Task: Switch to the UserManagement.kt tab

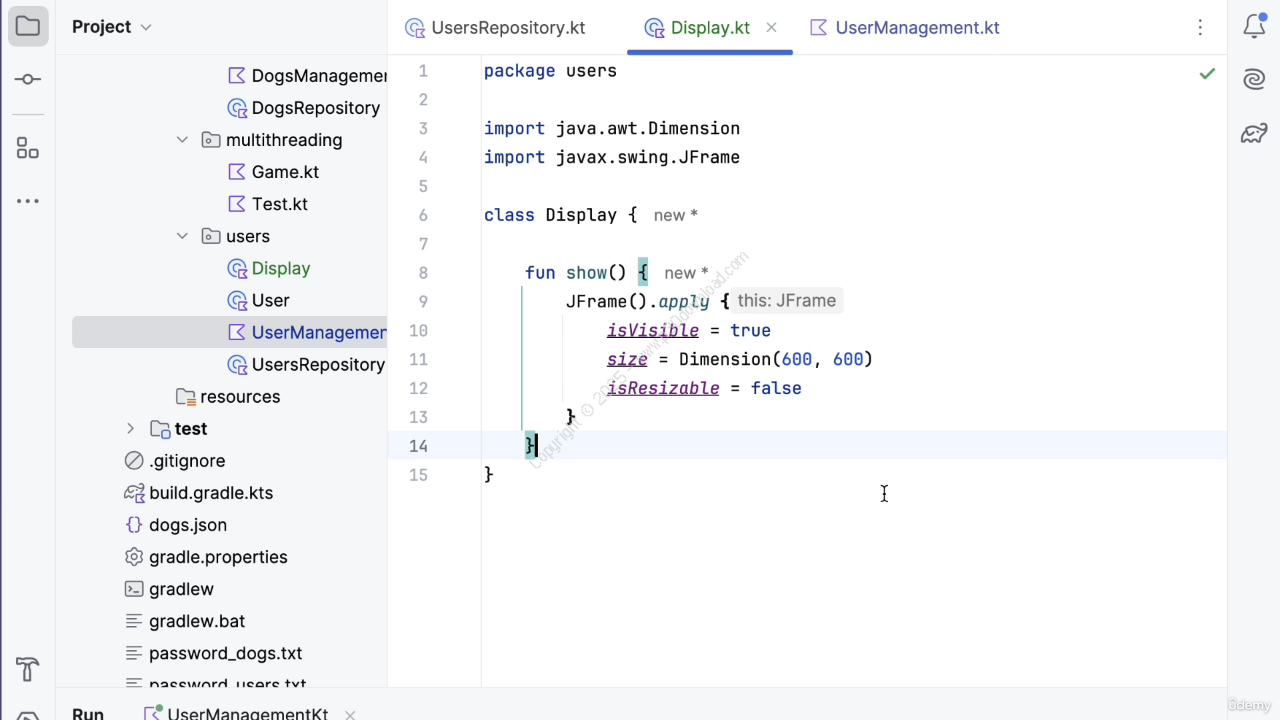Action: coord(904,28)
